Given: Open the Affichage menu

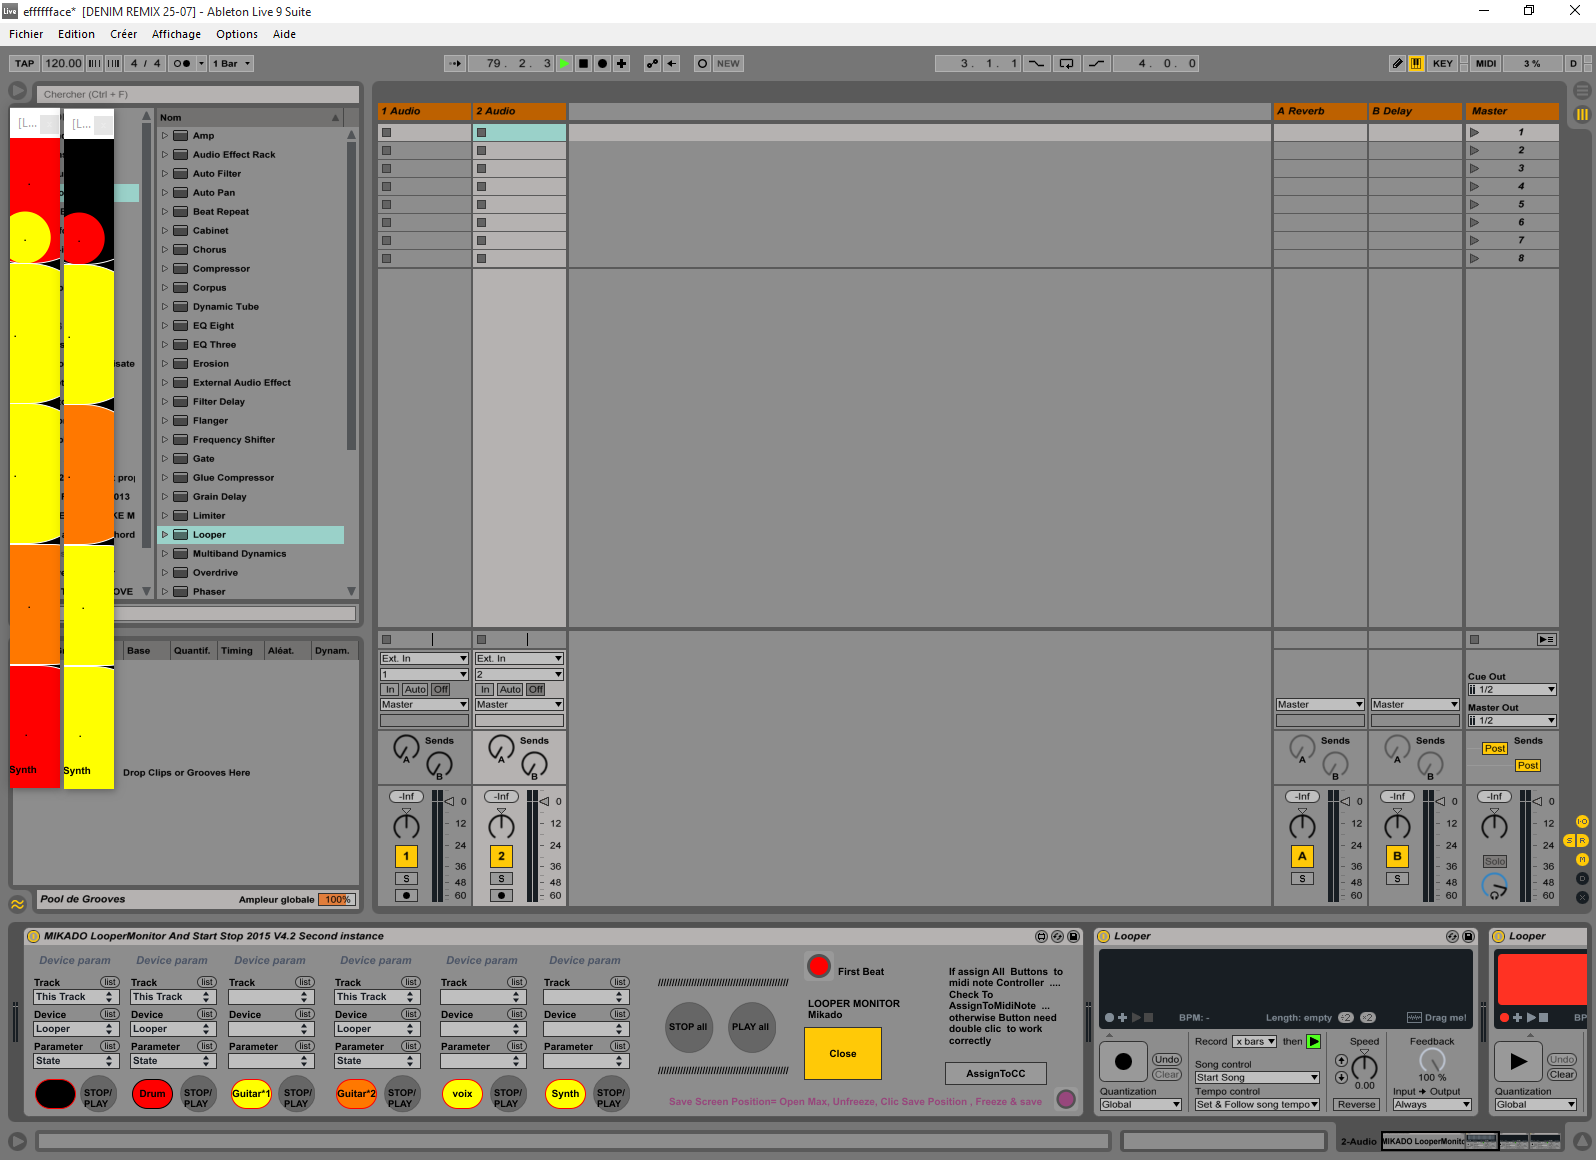Looking at the screenshot, I should tap(176, 34).
